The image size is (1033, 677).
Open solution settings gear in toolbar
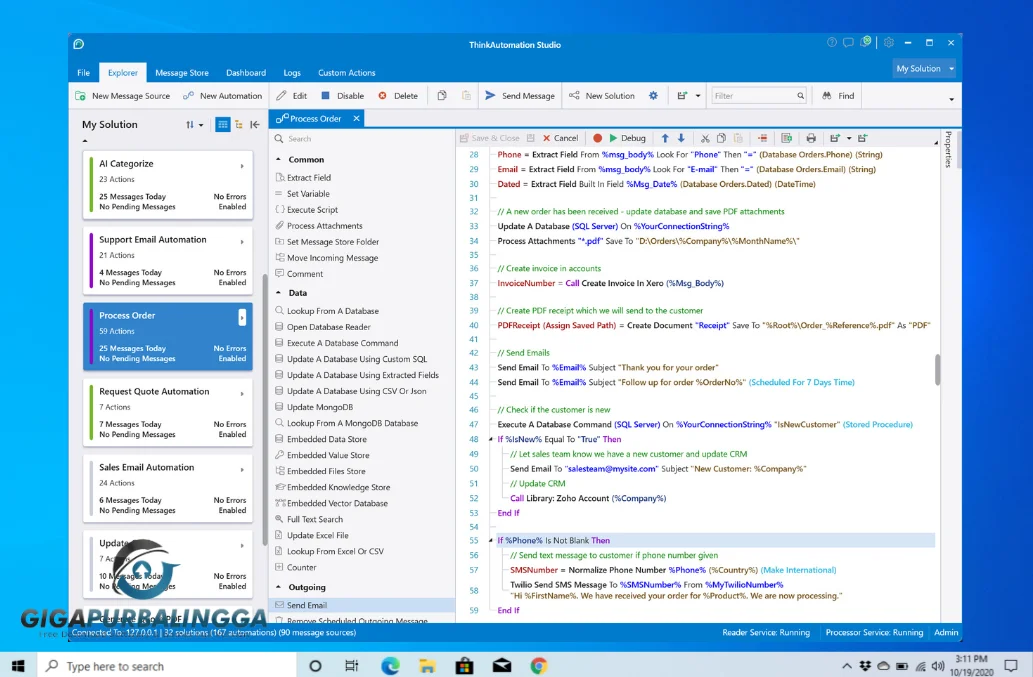pos(653,95)
